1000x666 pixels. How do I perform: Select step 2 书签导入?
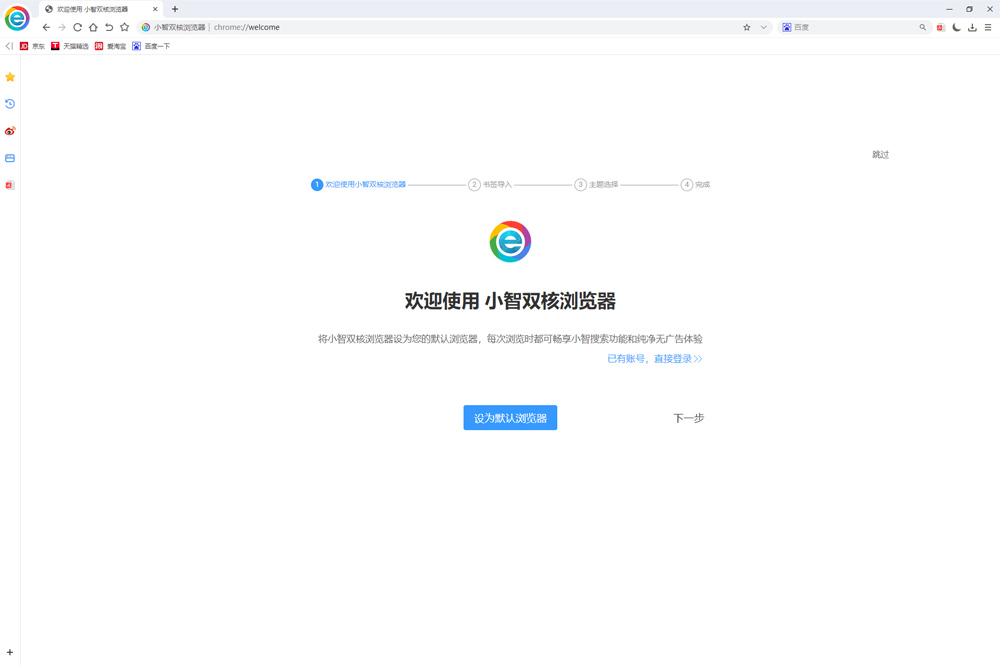[x=490, y=184]
